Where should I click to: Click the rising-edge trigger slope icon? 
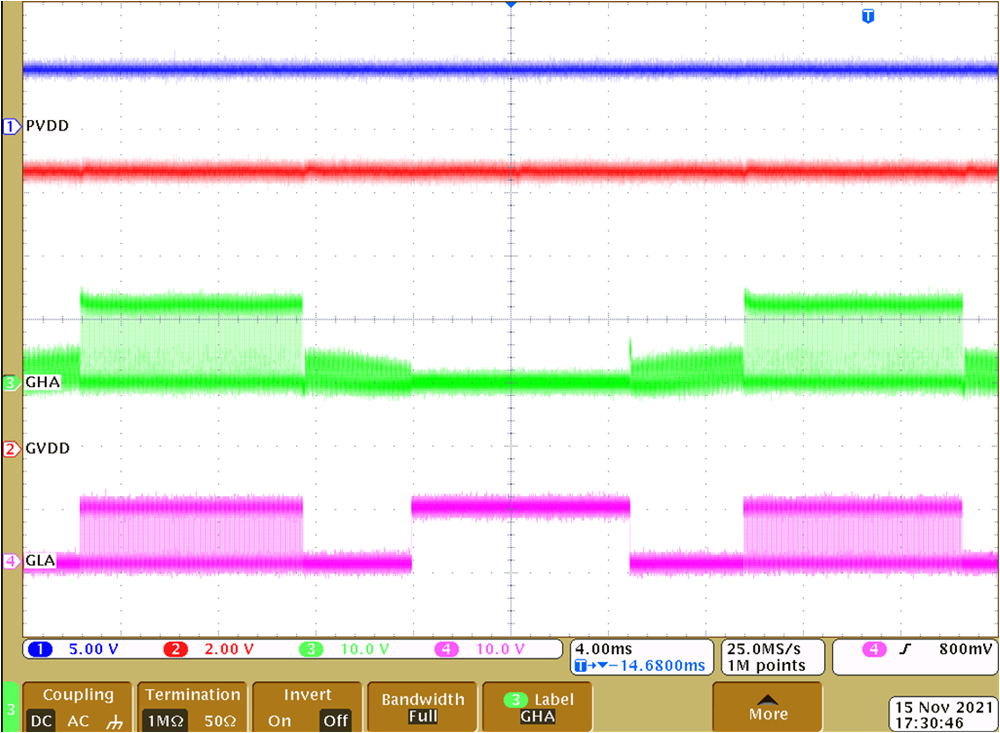pyautogui.click(x=906, y=649)
